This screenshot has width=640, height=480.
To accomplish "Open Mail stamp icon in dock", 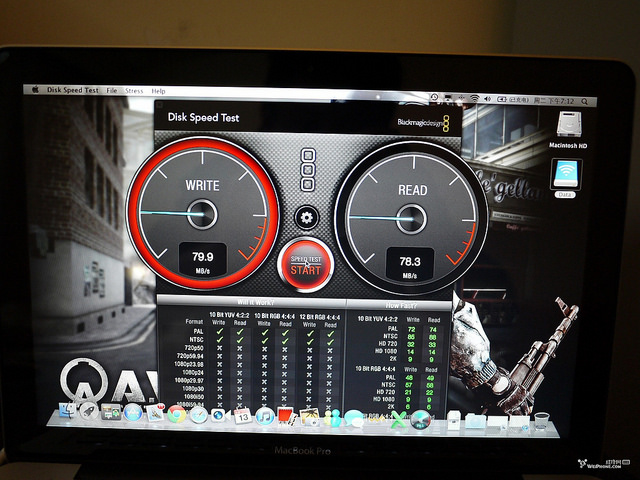I will [x=155, y=413].
